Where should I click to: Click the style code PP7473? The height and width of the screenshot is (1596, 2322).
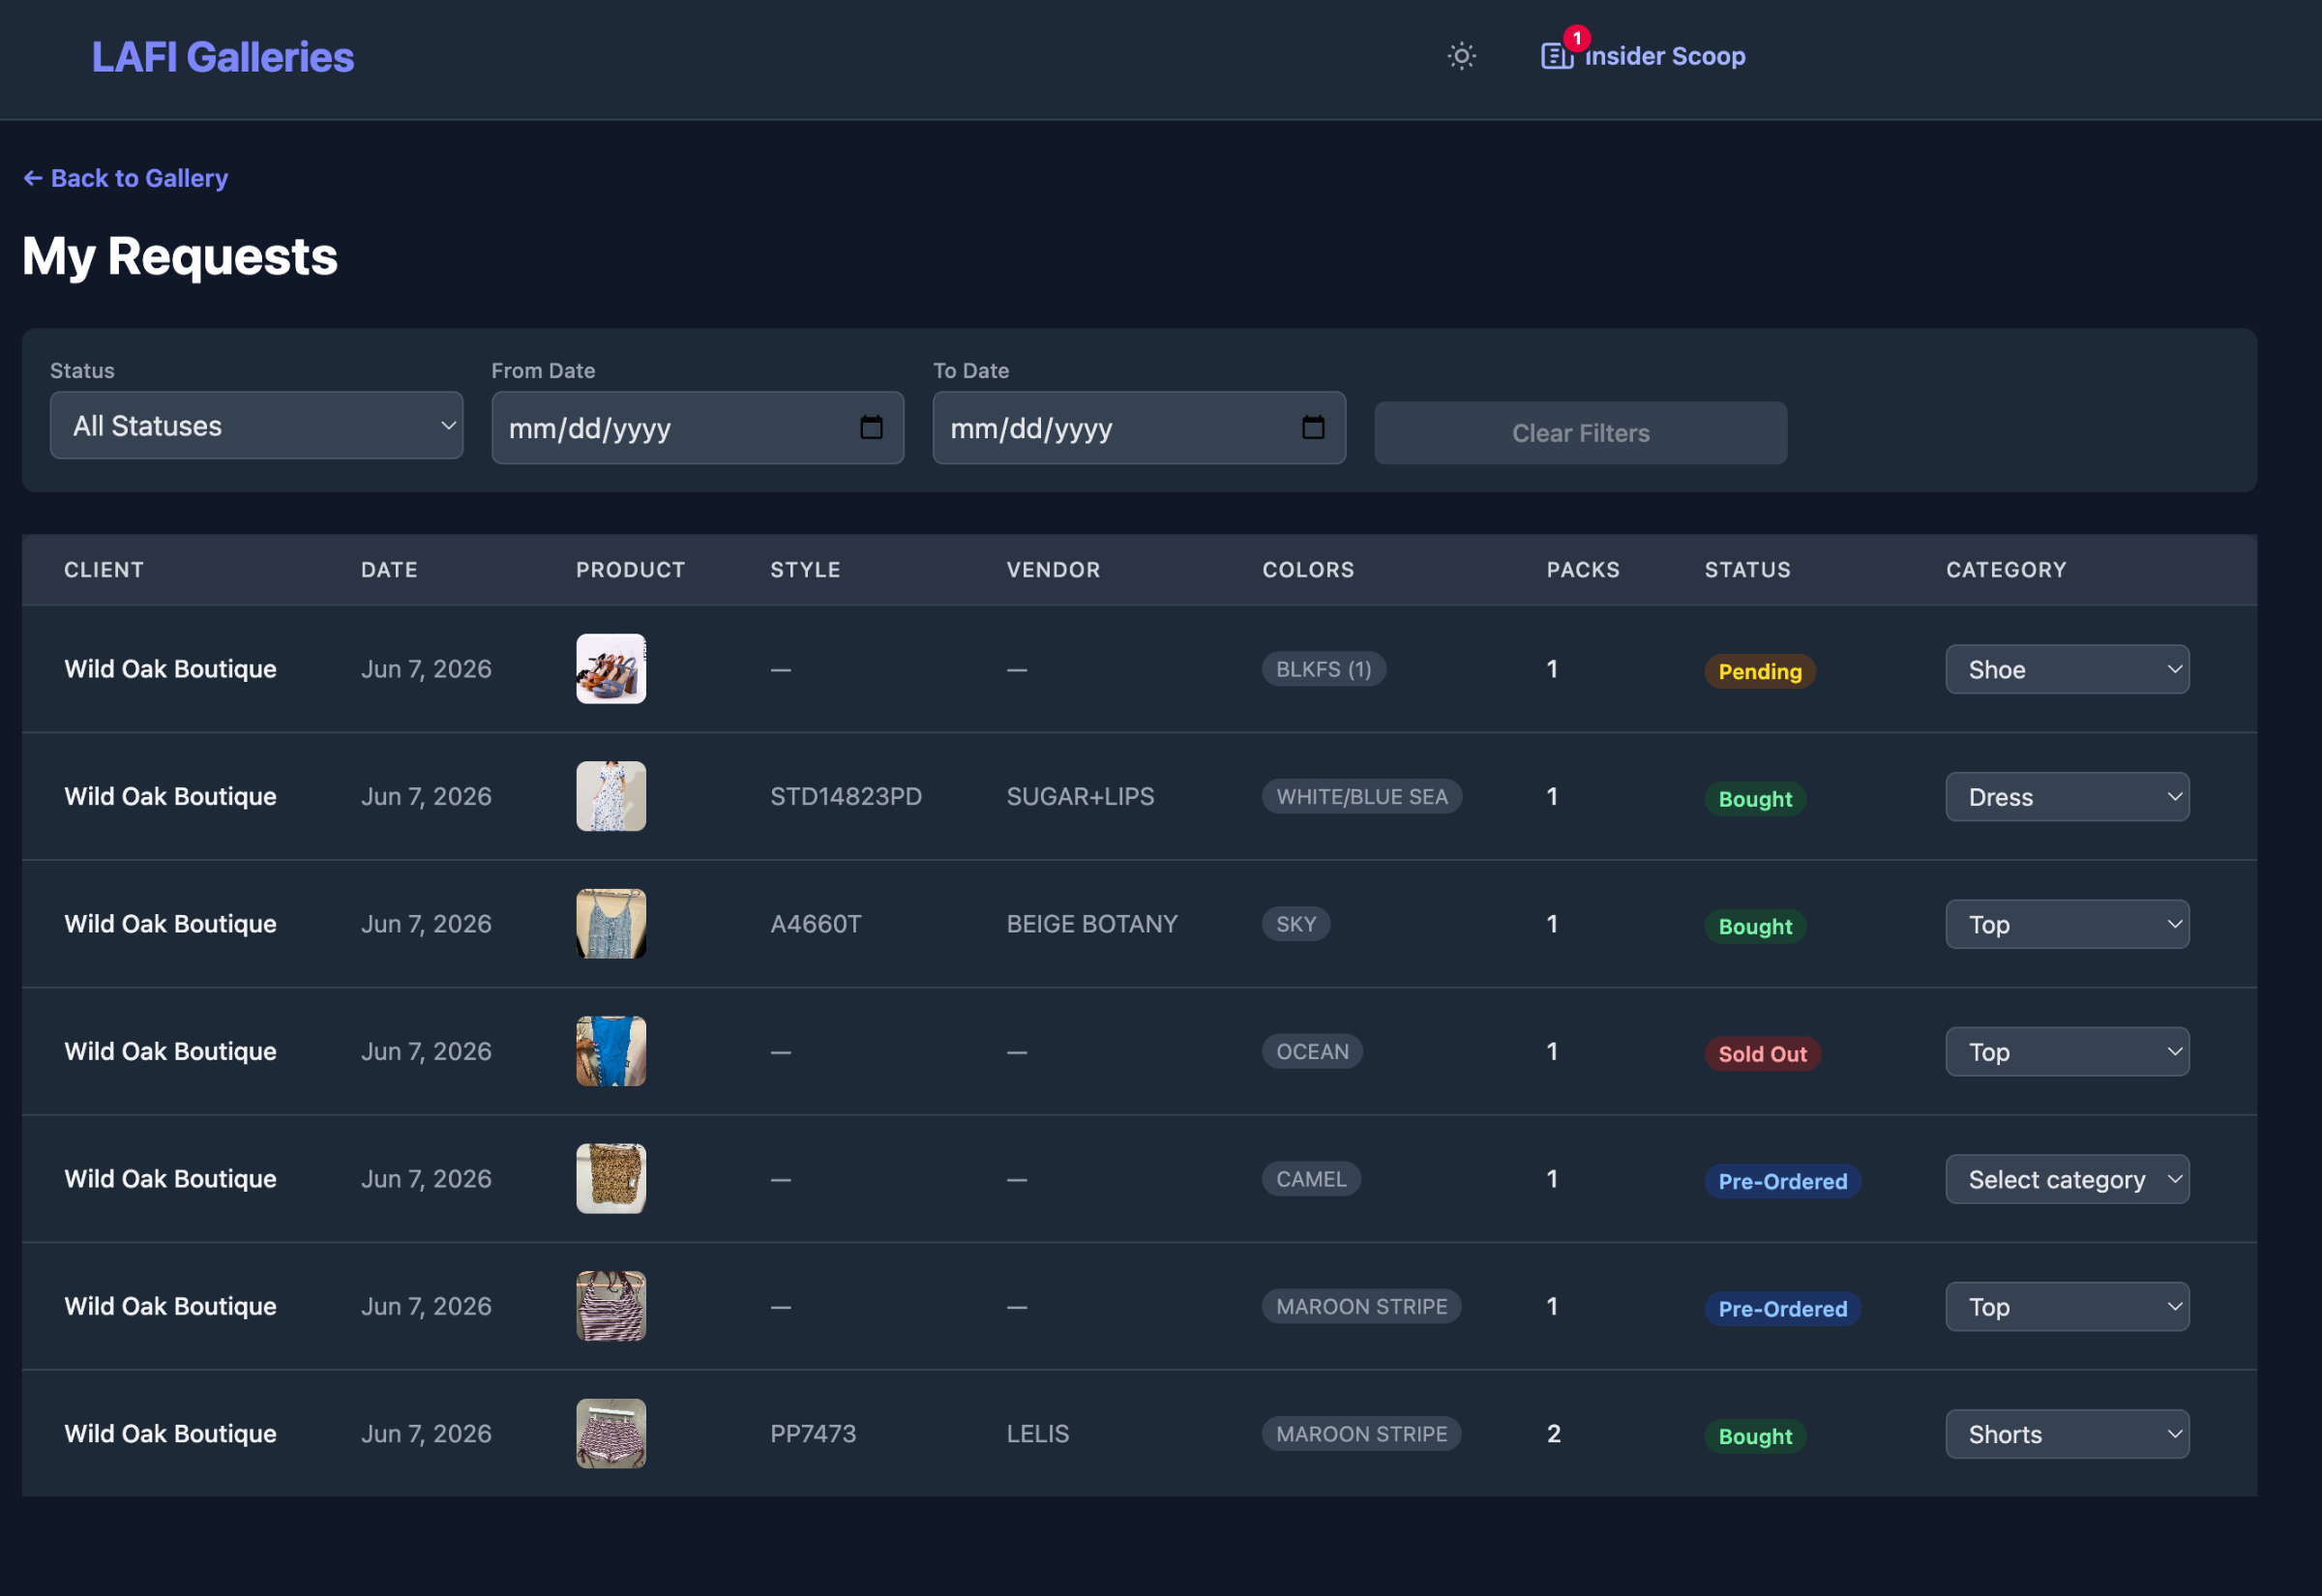point(813,1434)
